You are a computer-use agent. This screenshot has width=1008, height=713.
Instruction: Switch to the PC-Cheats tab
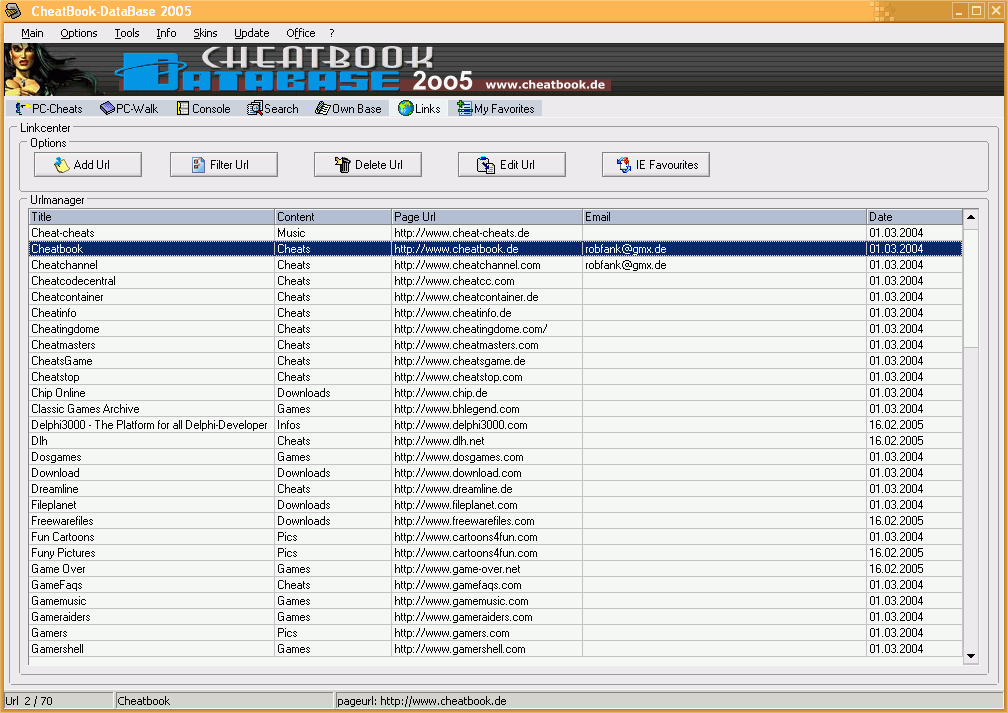(x=49, y=109)
